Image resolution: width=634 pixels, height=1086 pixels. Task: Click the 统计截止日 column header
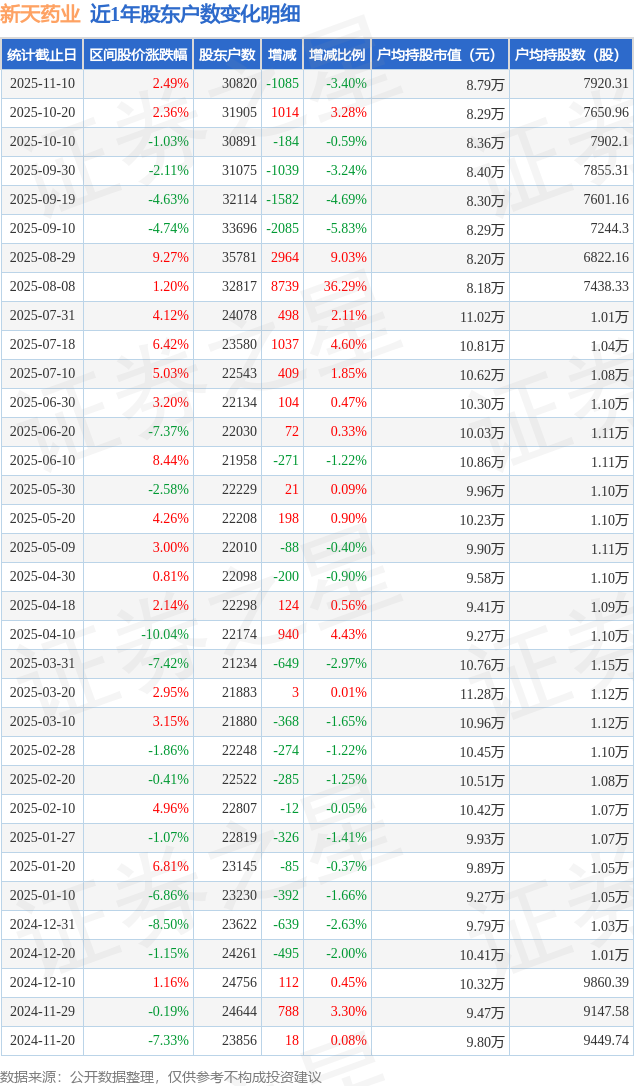point(41,55)
